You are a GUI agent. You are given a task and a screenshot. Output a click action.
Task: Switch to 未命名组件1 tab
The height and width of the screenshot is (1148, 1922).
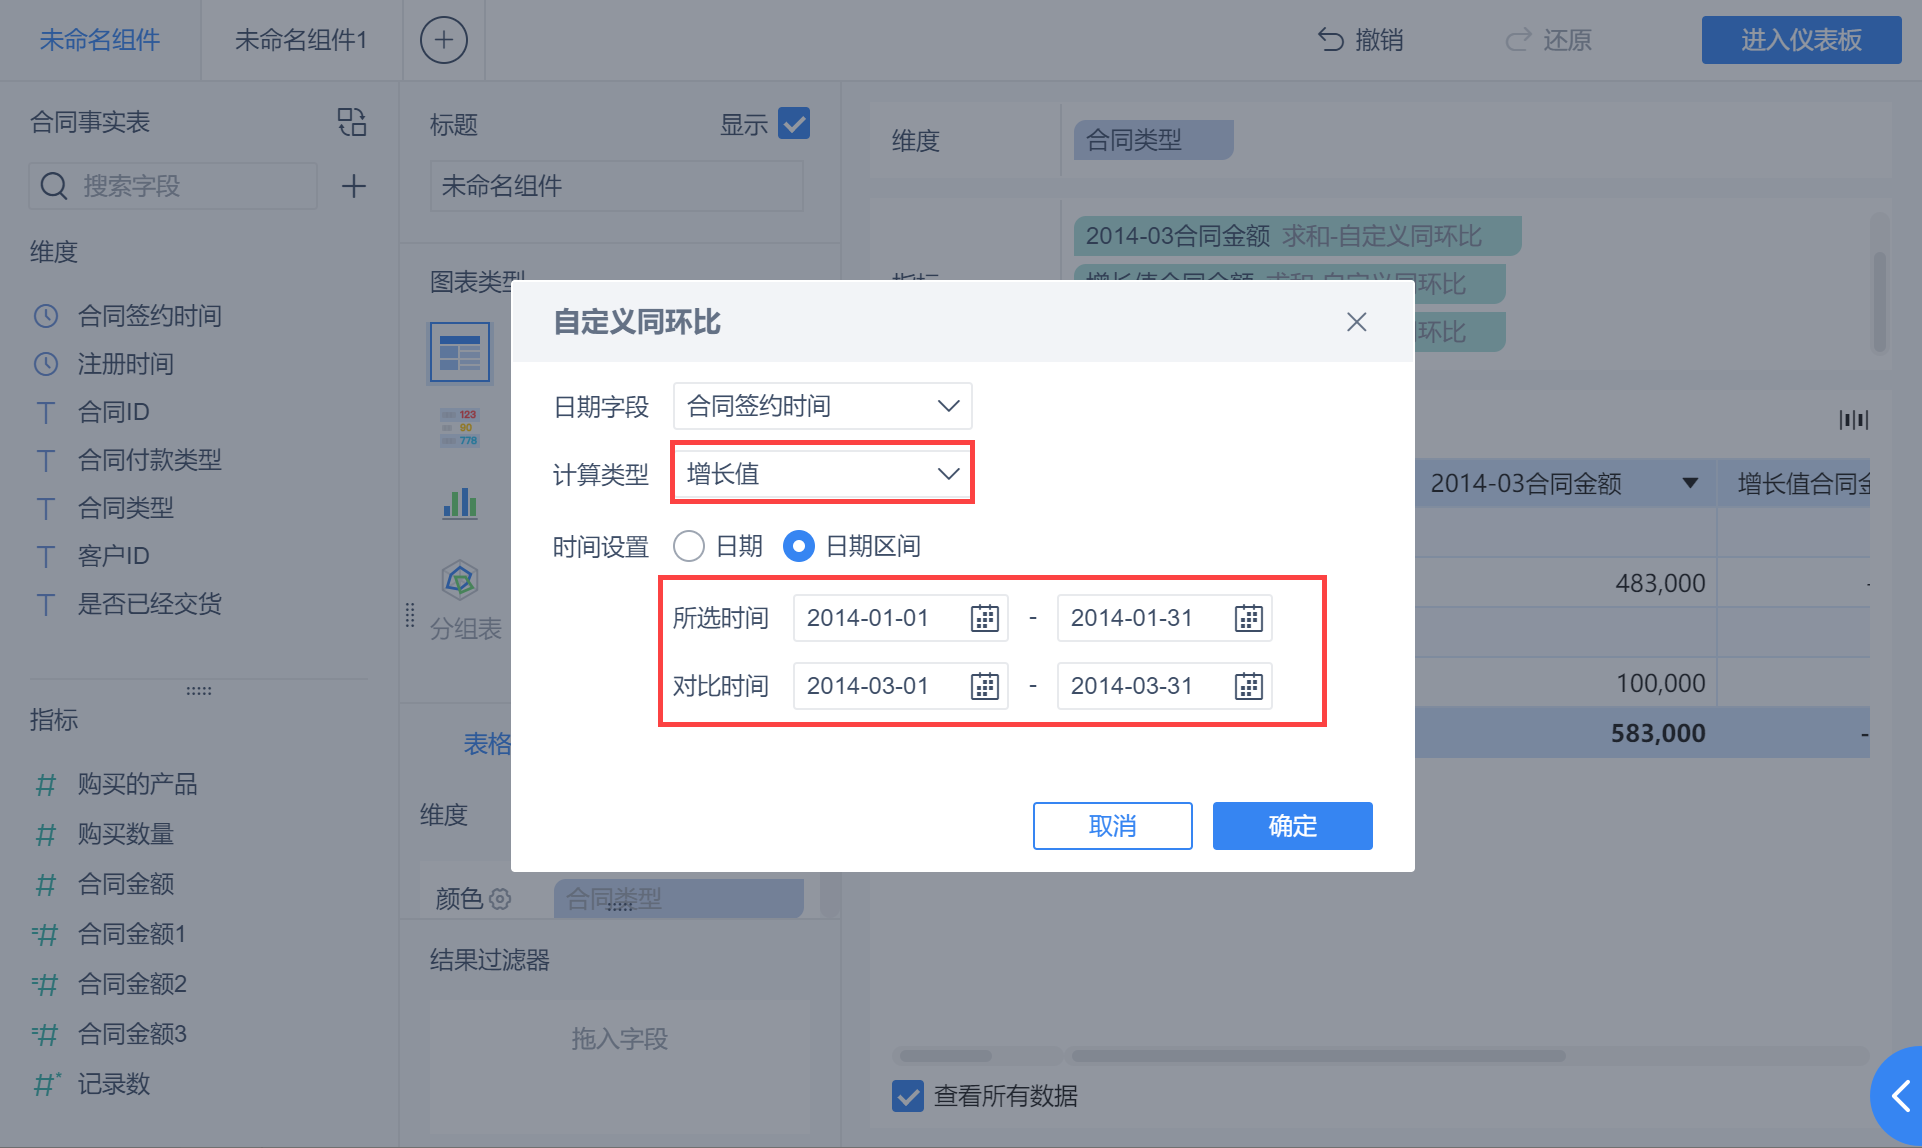(x=301, y=40)
